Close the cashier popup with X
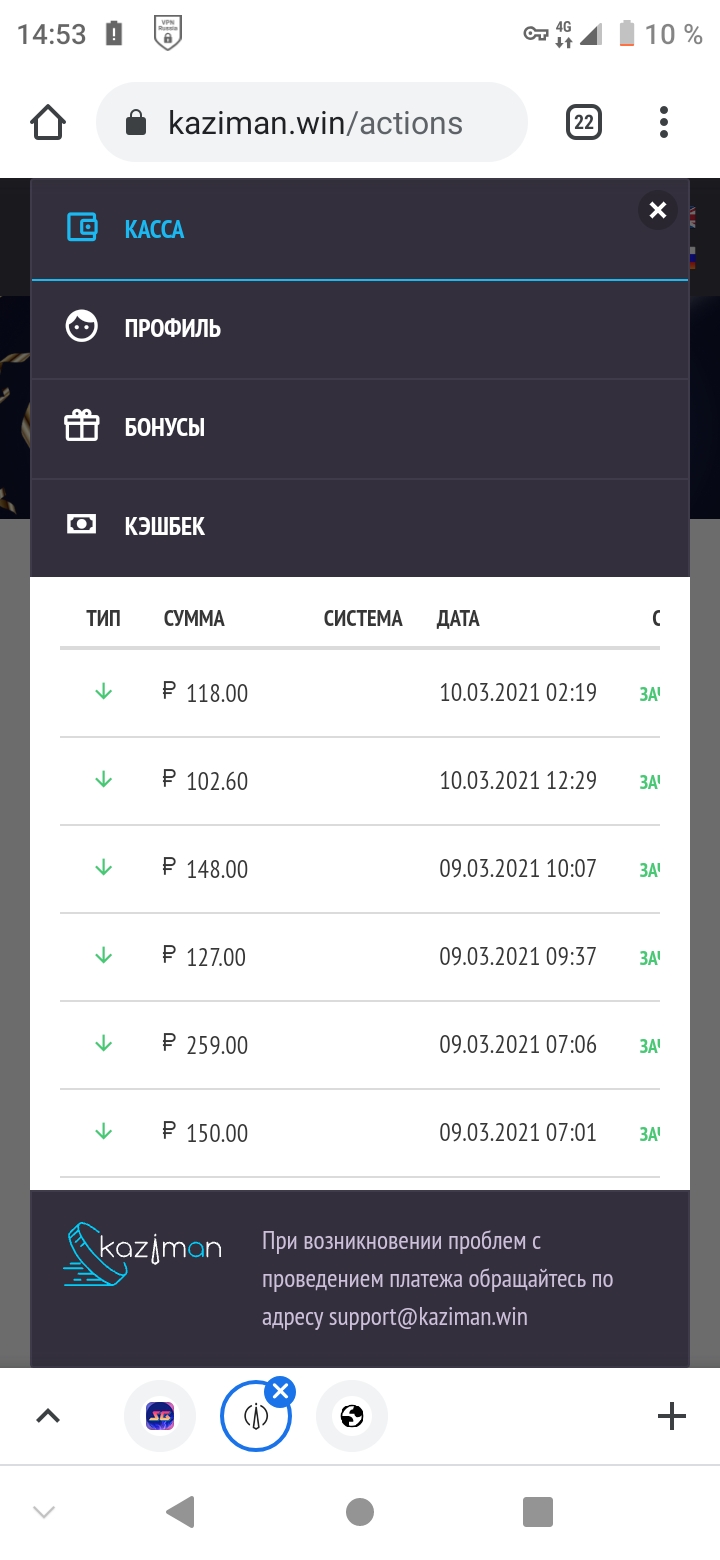 coord(657,210)
